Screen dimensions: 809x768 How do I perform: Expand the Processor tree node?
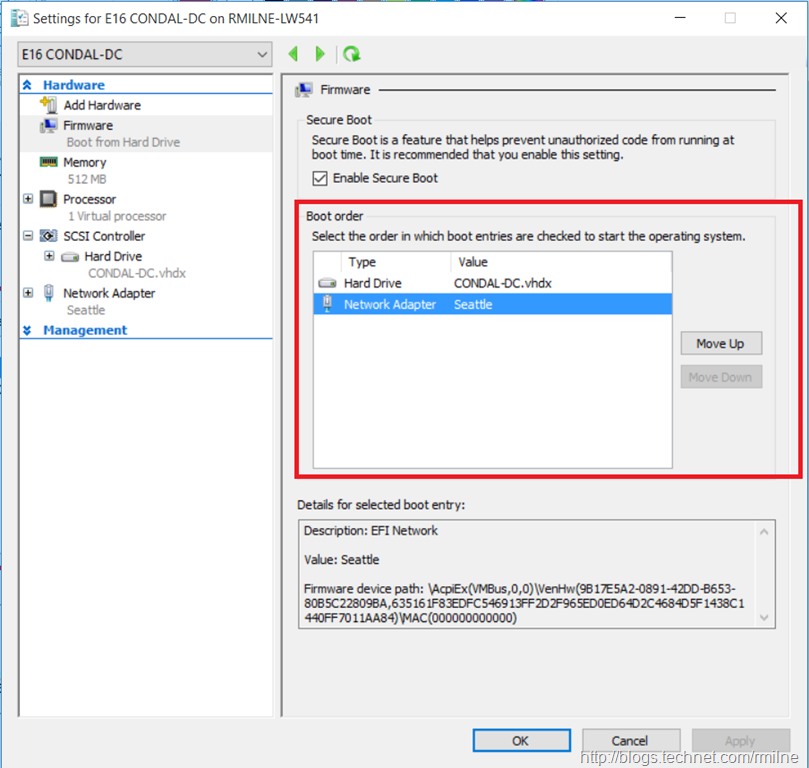[x=28, y=199]
